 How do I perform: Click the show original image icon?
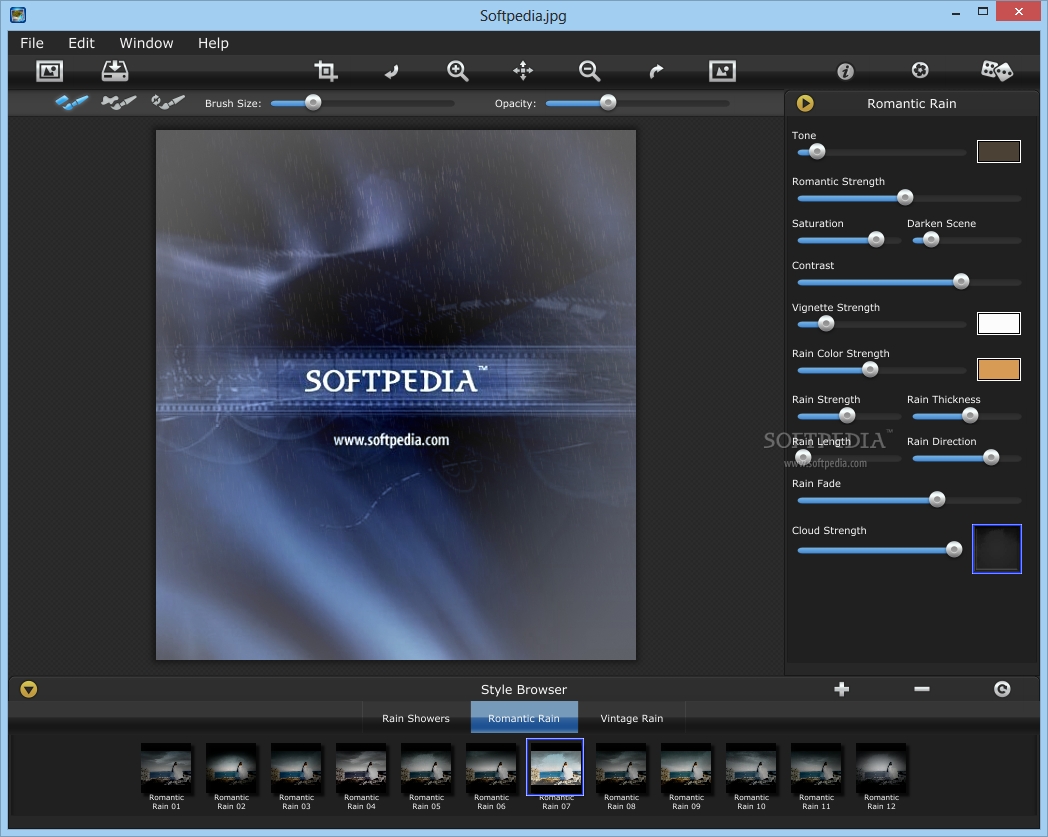[x=723, y=71]
